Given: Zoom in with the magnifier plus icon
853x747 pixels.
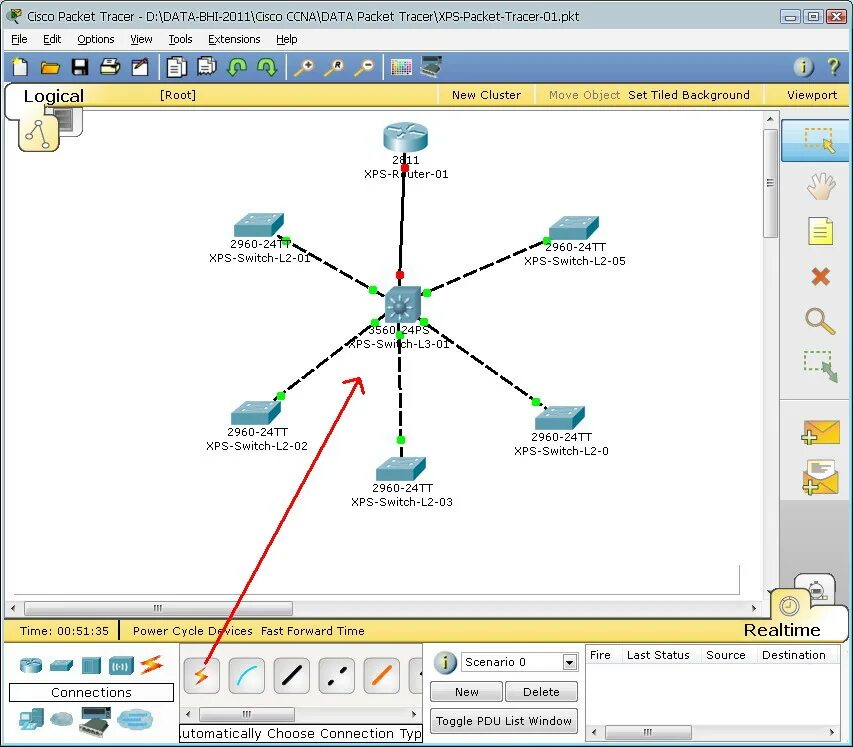Looking at the screenshot, I should [x=304, y=67].
